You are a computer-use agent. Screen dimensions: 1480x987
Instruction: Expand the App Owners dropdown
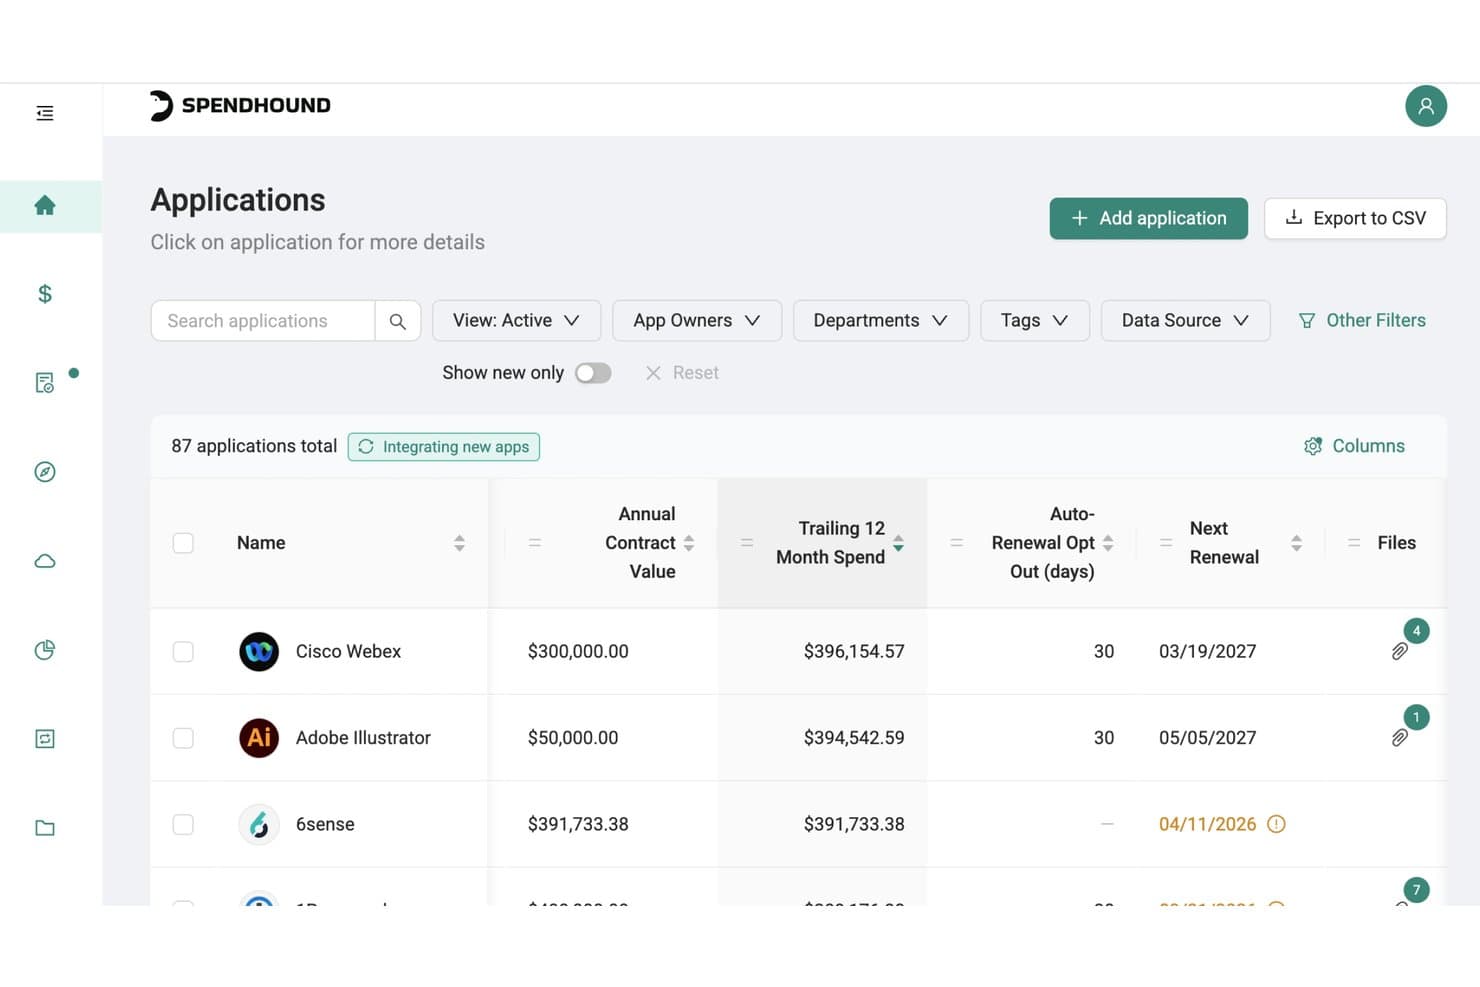pos(697,321)
